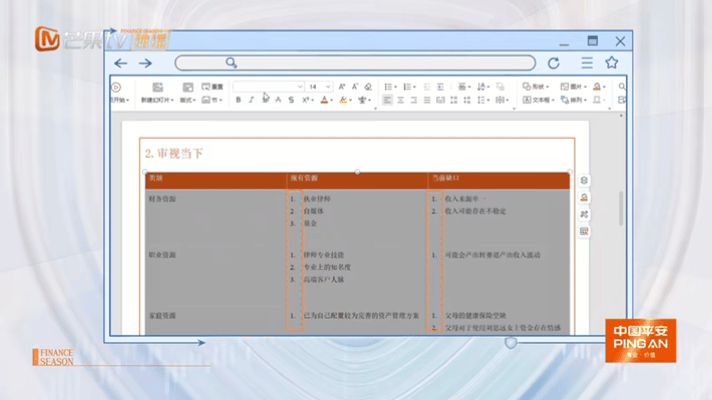The height and width of the screenshot is (400, 712).
Task: Toggle Bold formatting
Action: pos(238,100)
